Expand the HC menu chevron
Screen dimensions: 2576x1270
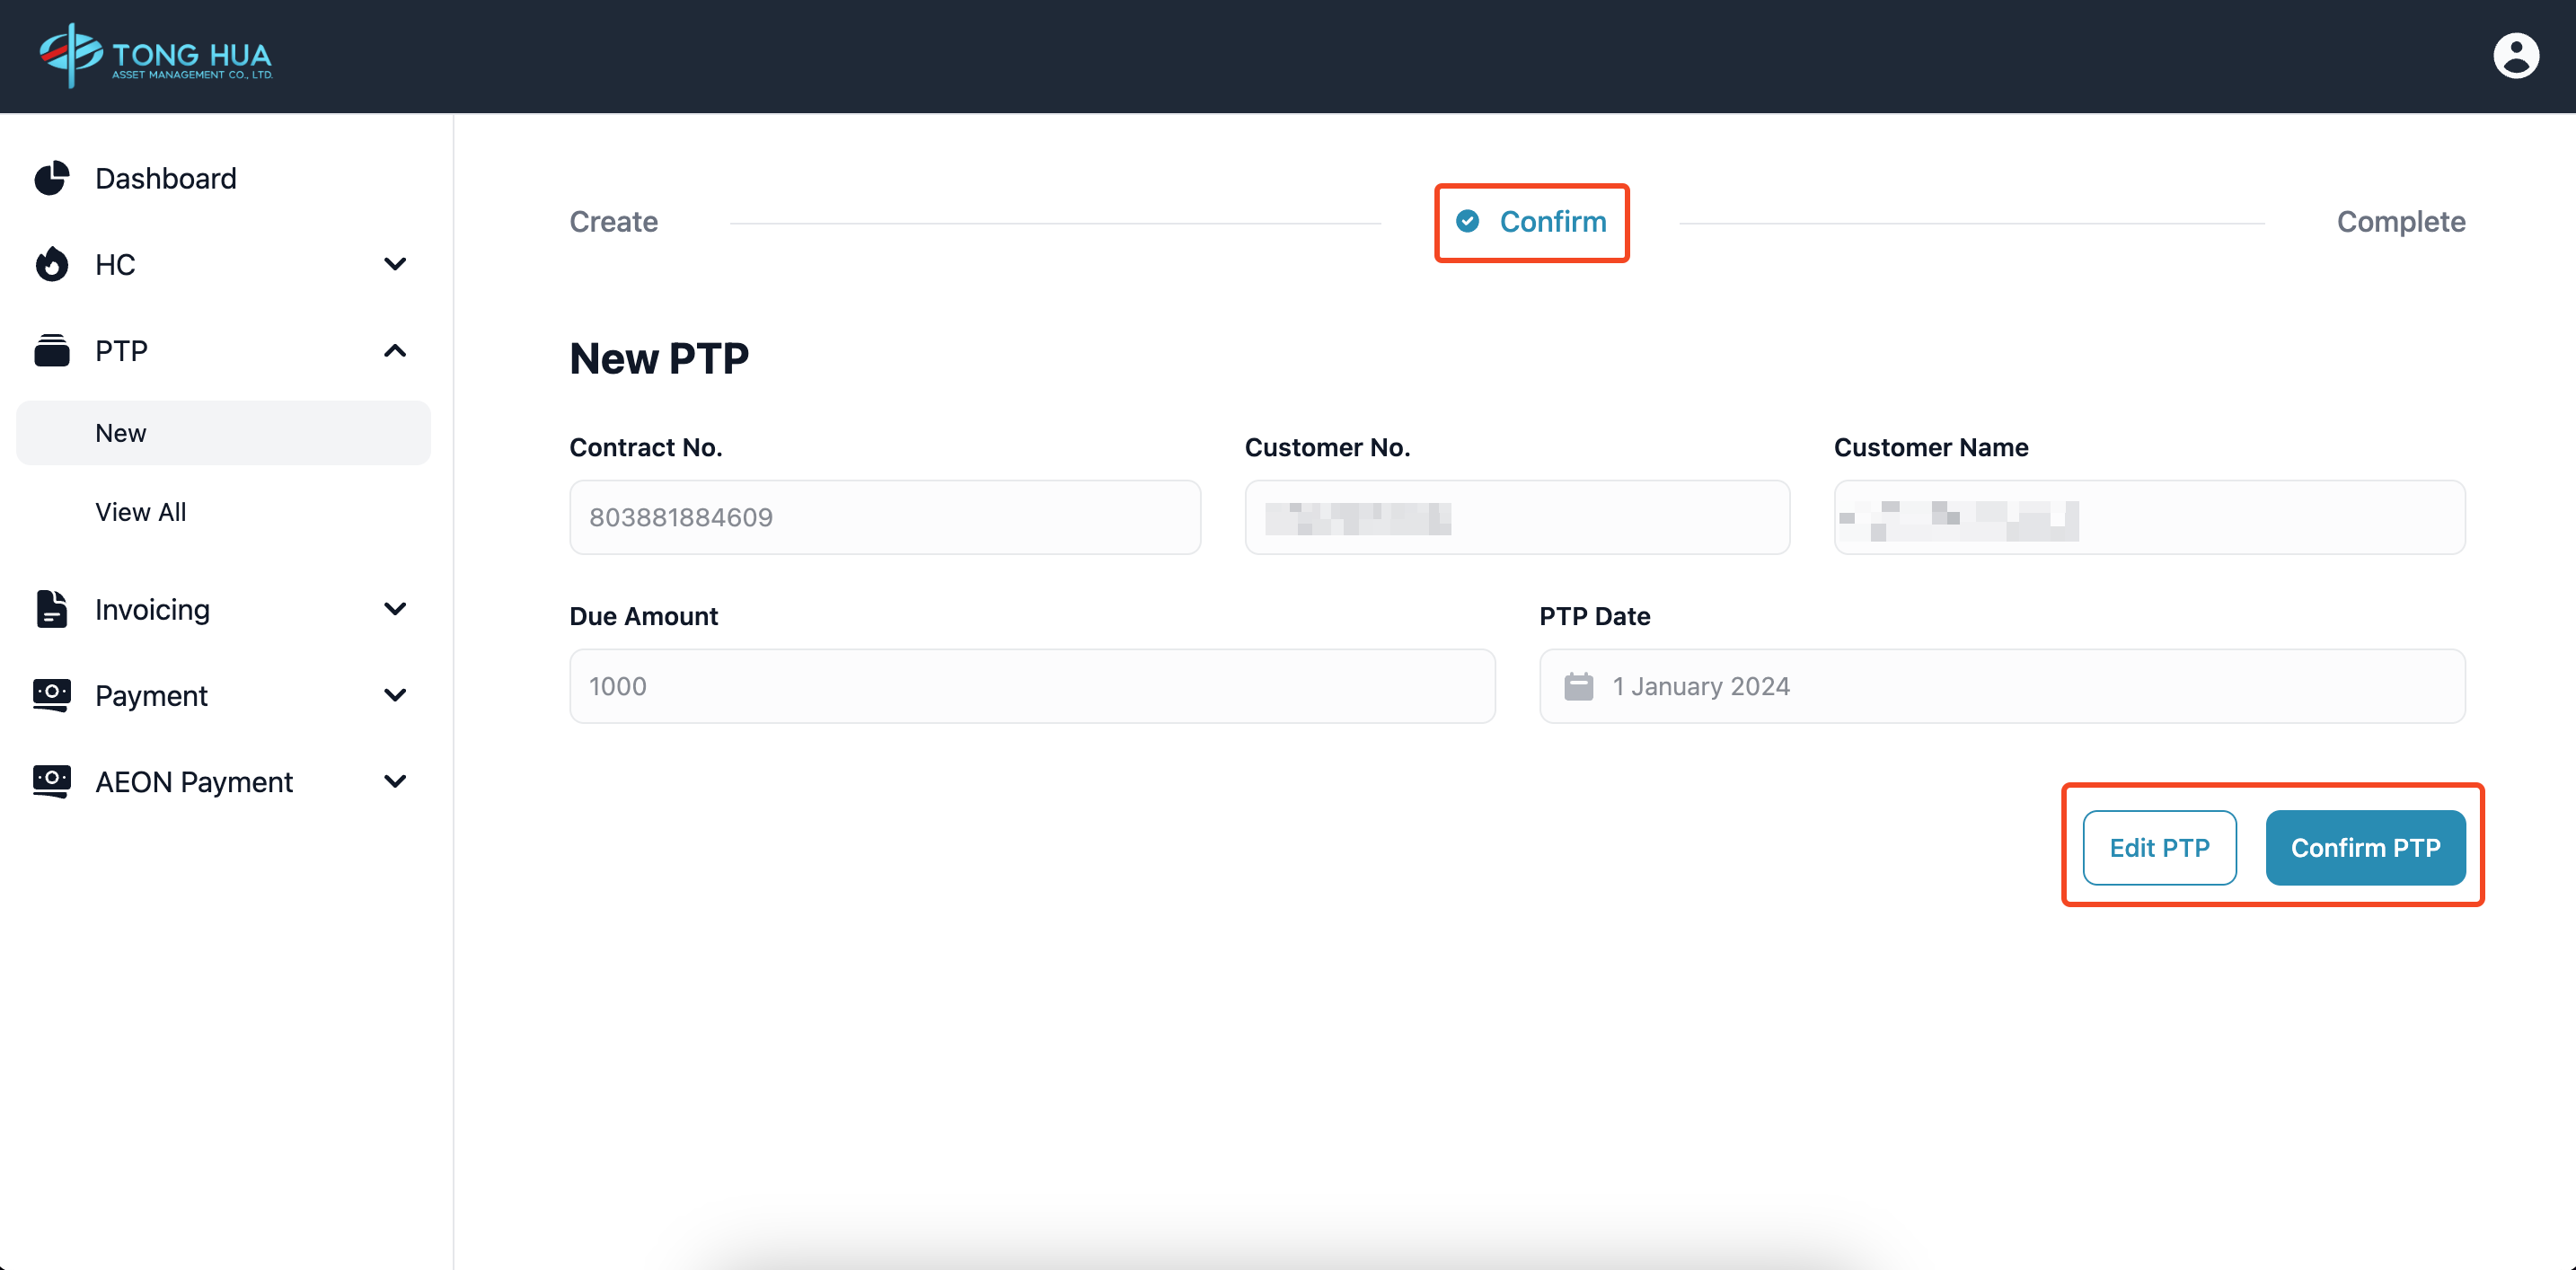click(395, 264)
